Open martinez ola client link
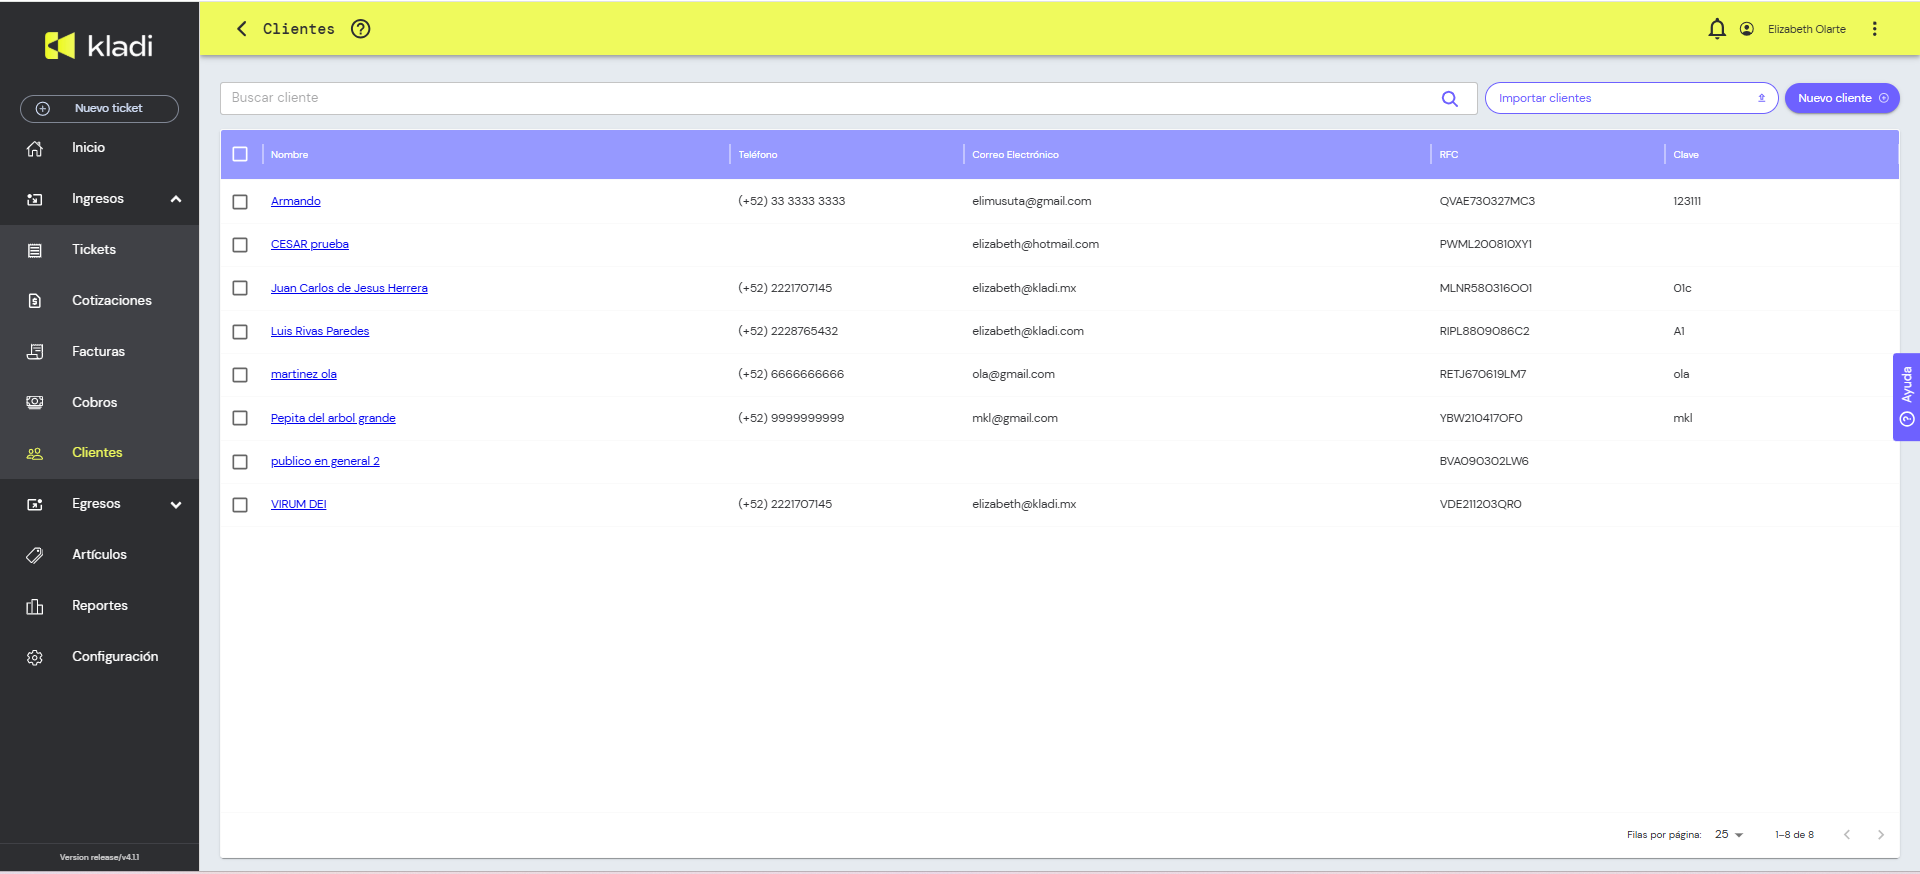Screen dimensions: 1920x874 tap(304, 374)
